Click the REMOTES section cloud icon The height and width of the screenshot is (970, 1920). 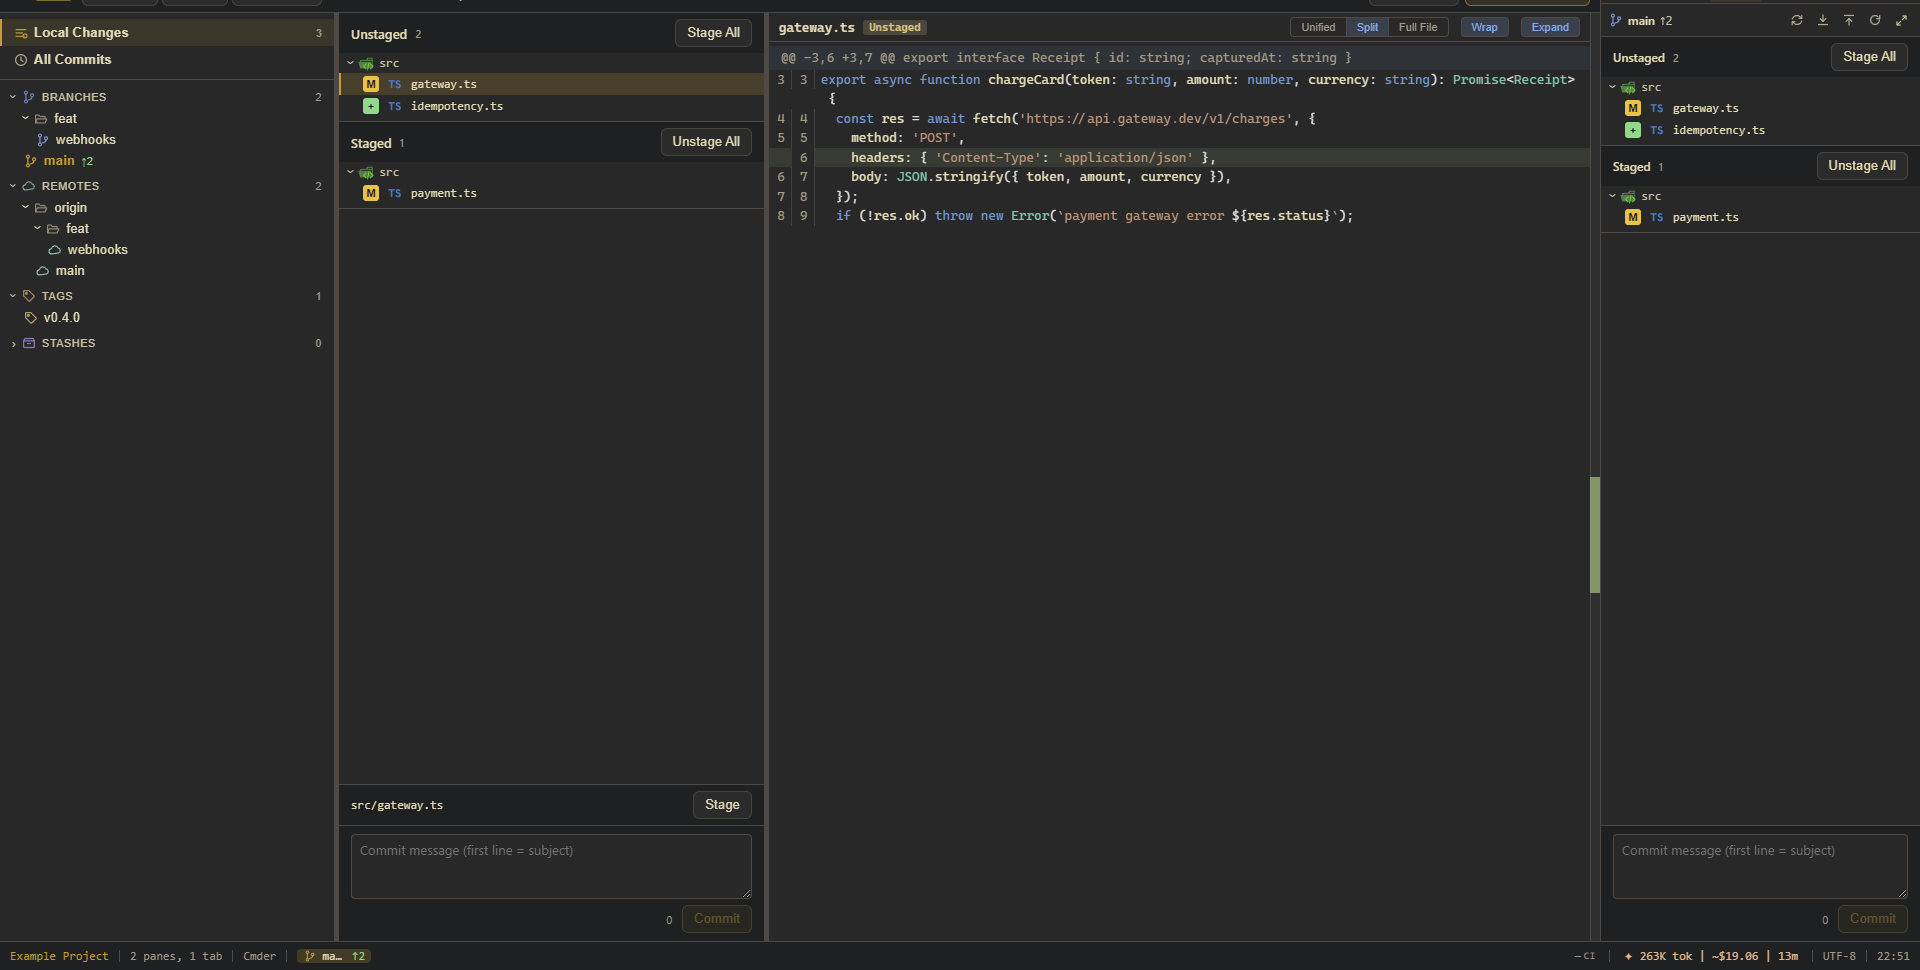coord(29,186)
